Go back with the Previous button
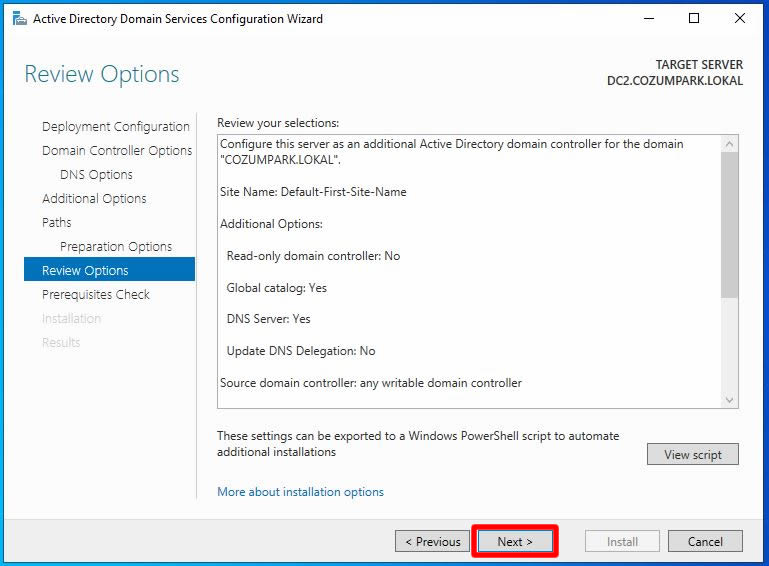Viewport: 769px width, 566px height. [433, 542]
